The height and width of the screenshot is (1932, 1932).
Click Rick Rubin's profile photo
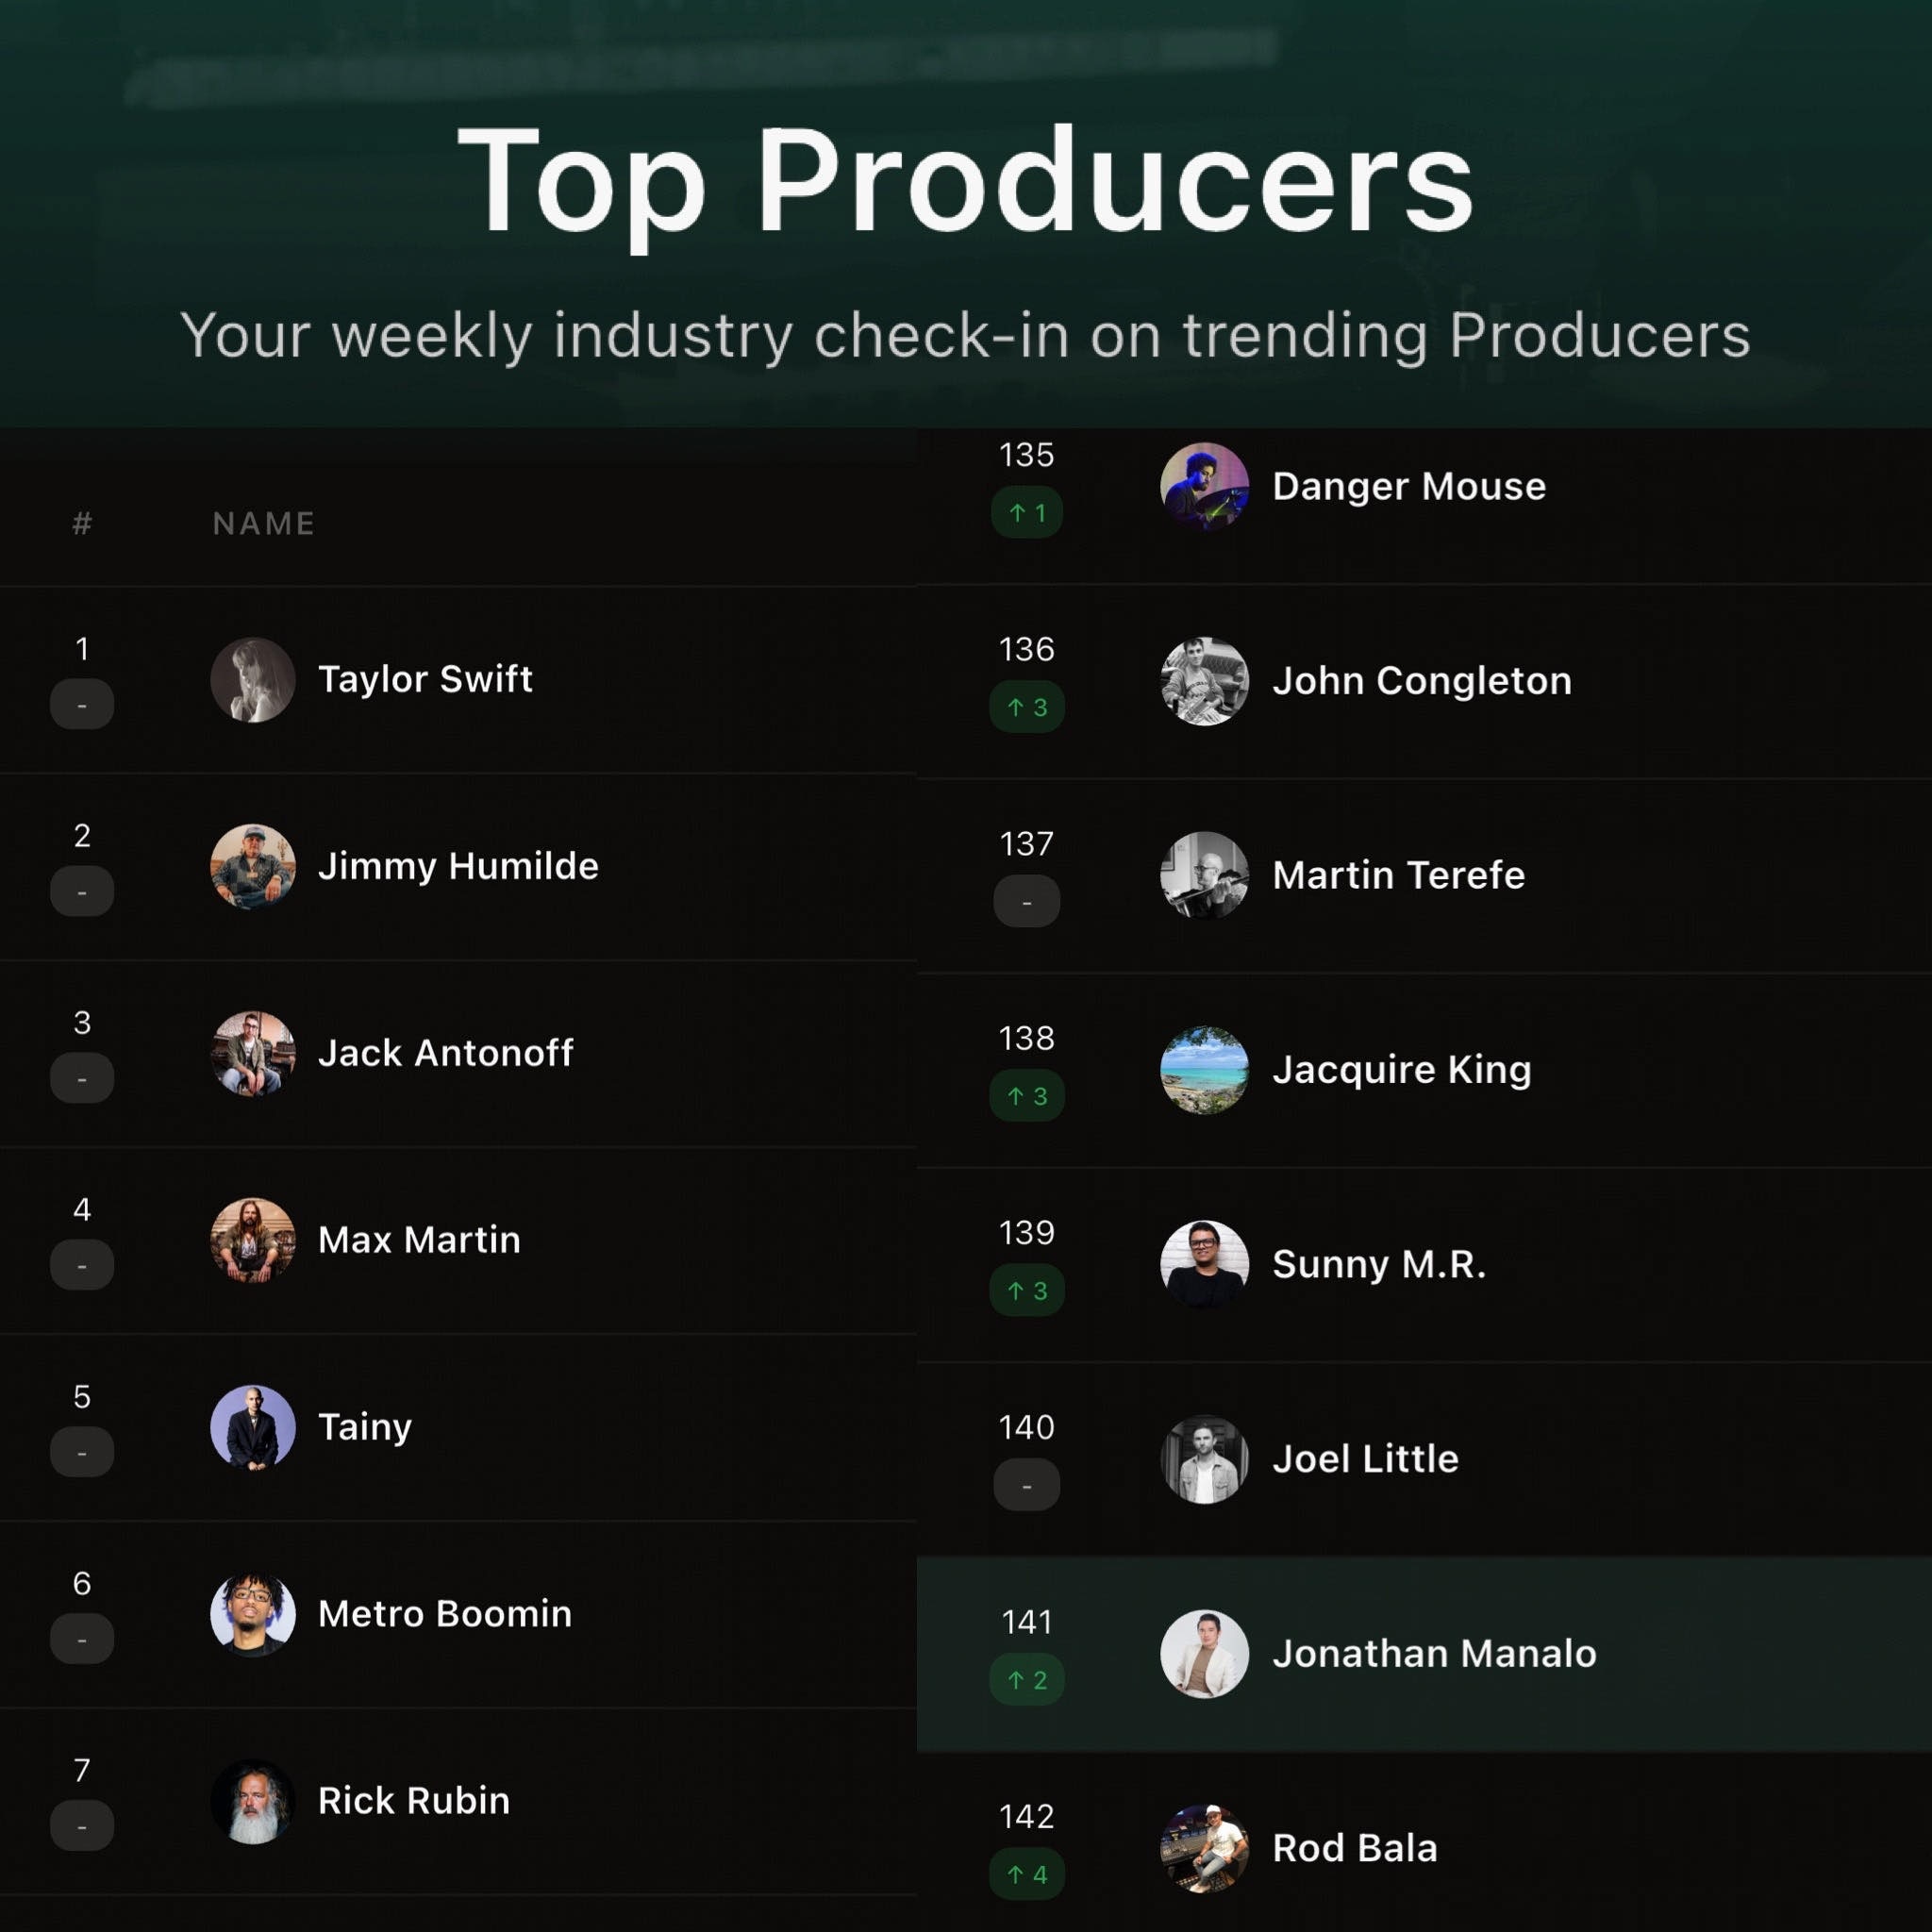tap(253, 1802)
